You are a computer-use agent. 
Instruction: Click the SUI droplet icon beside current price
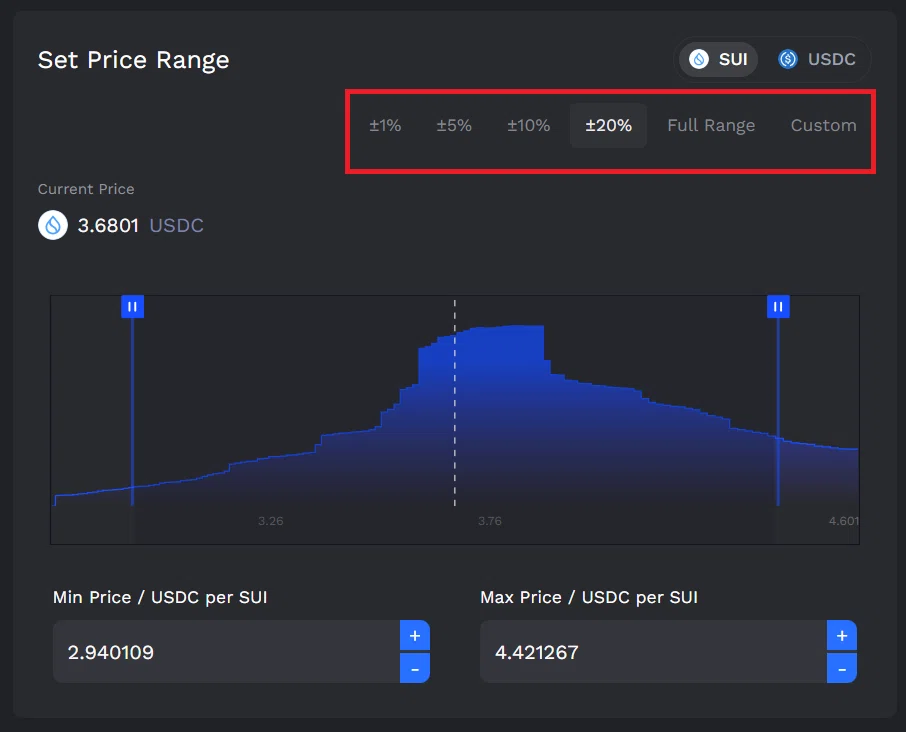coord(53,225)
